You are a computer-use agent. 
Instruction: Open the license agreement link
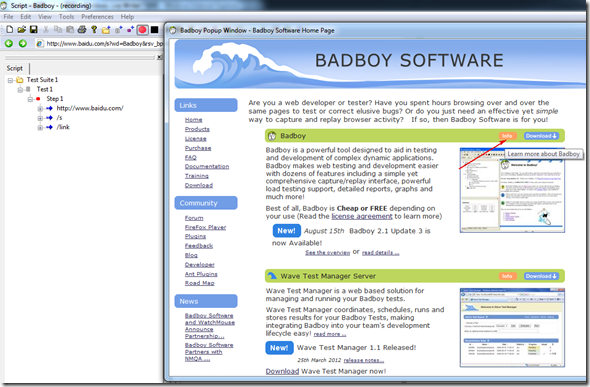[362, 216]
